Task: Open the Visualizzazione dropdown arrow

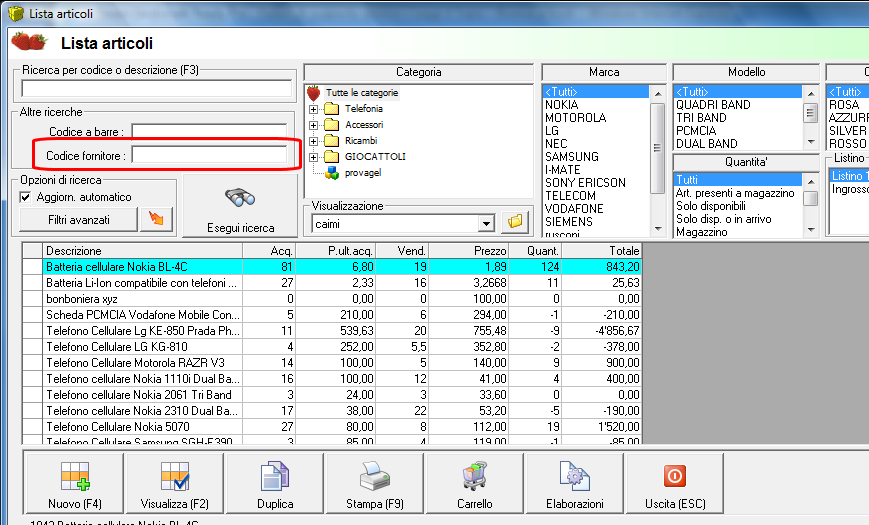Action: 486,224
